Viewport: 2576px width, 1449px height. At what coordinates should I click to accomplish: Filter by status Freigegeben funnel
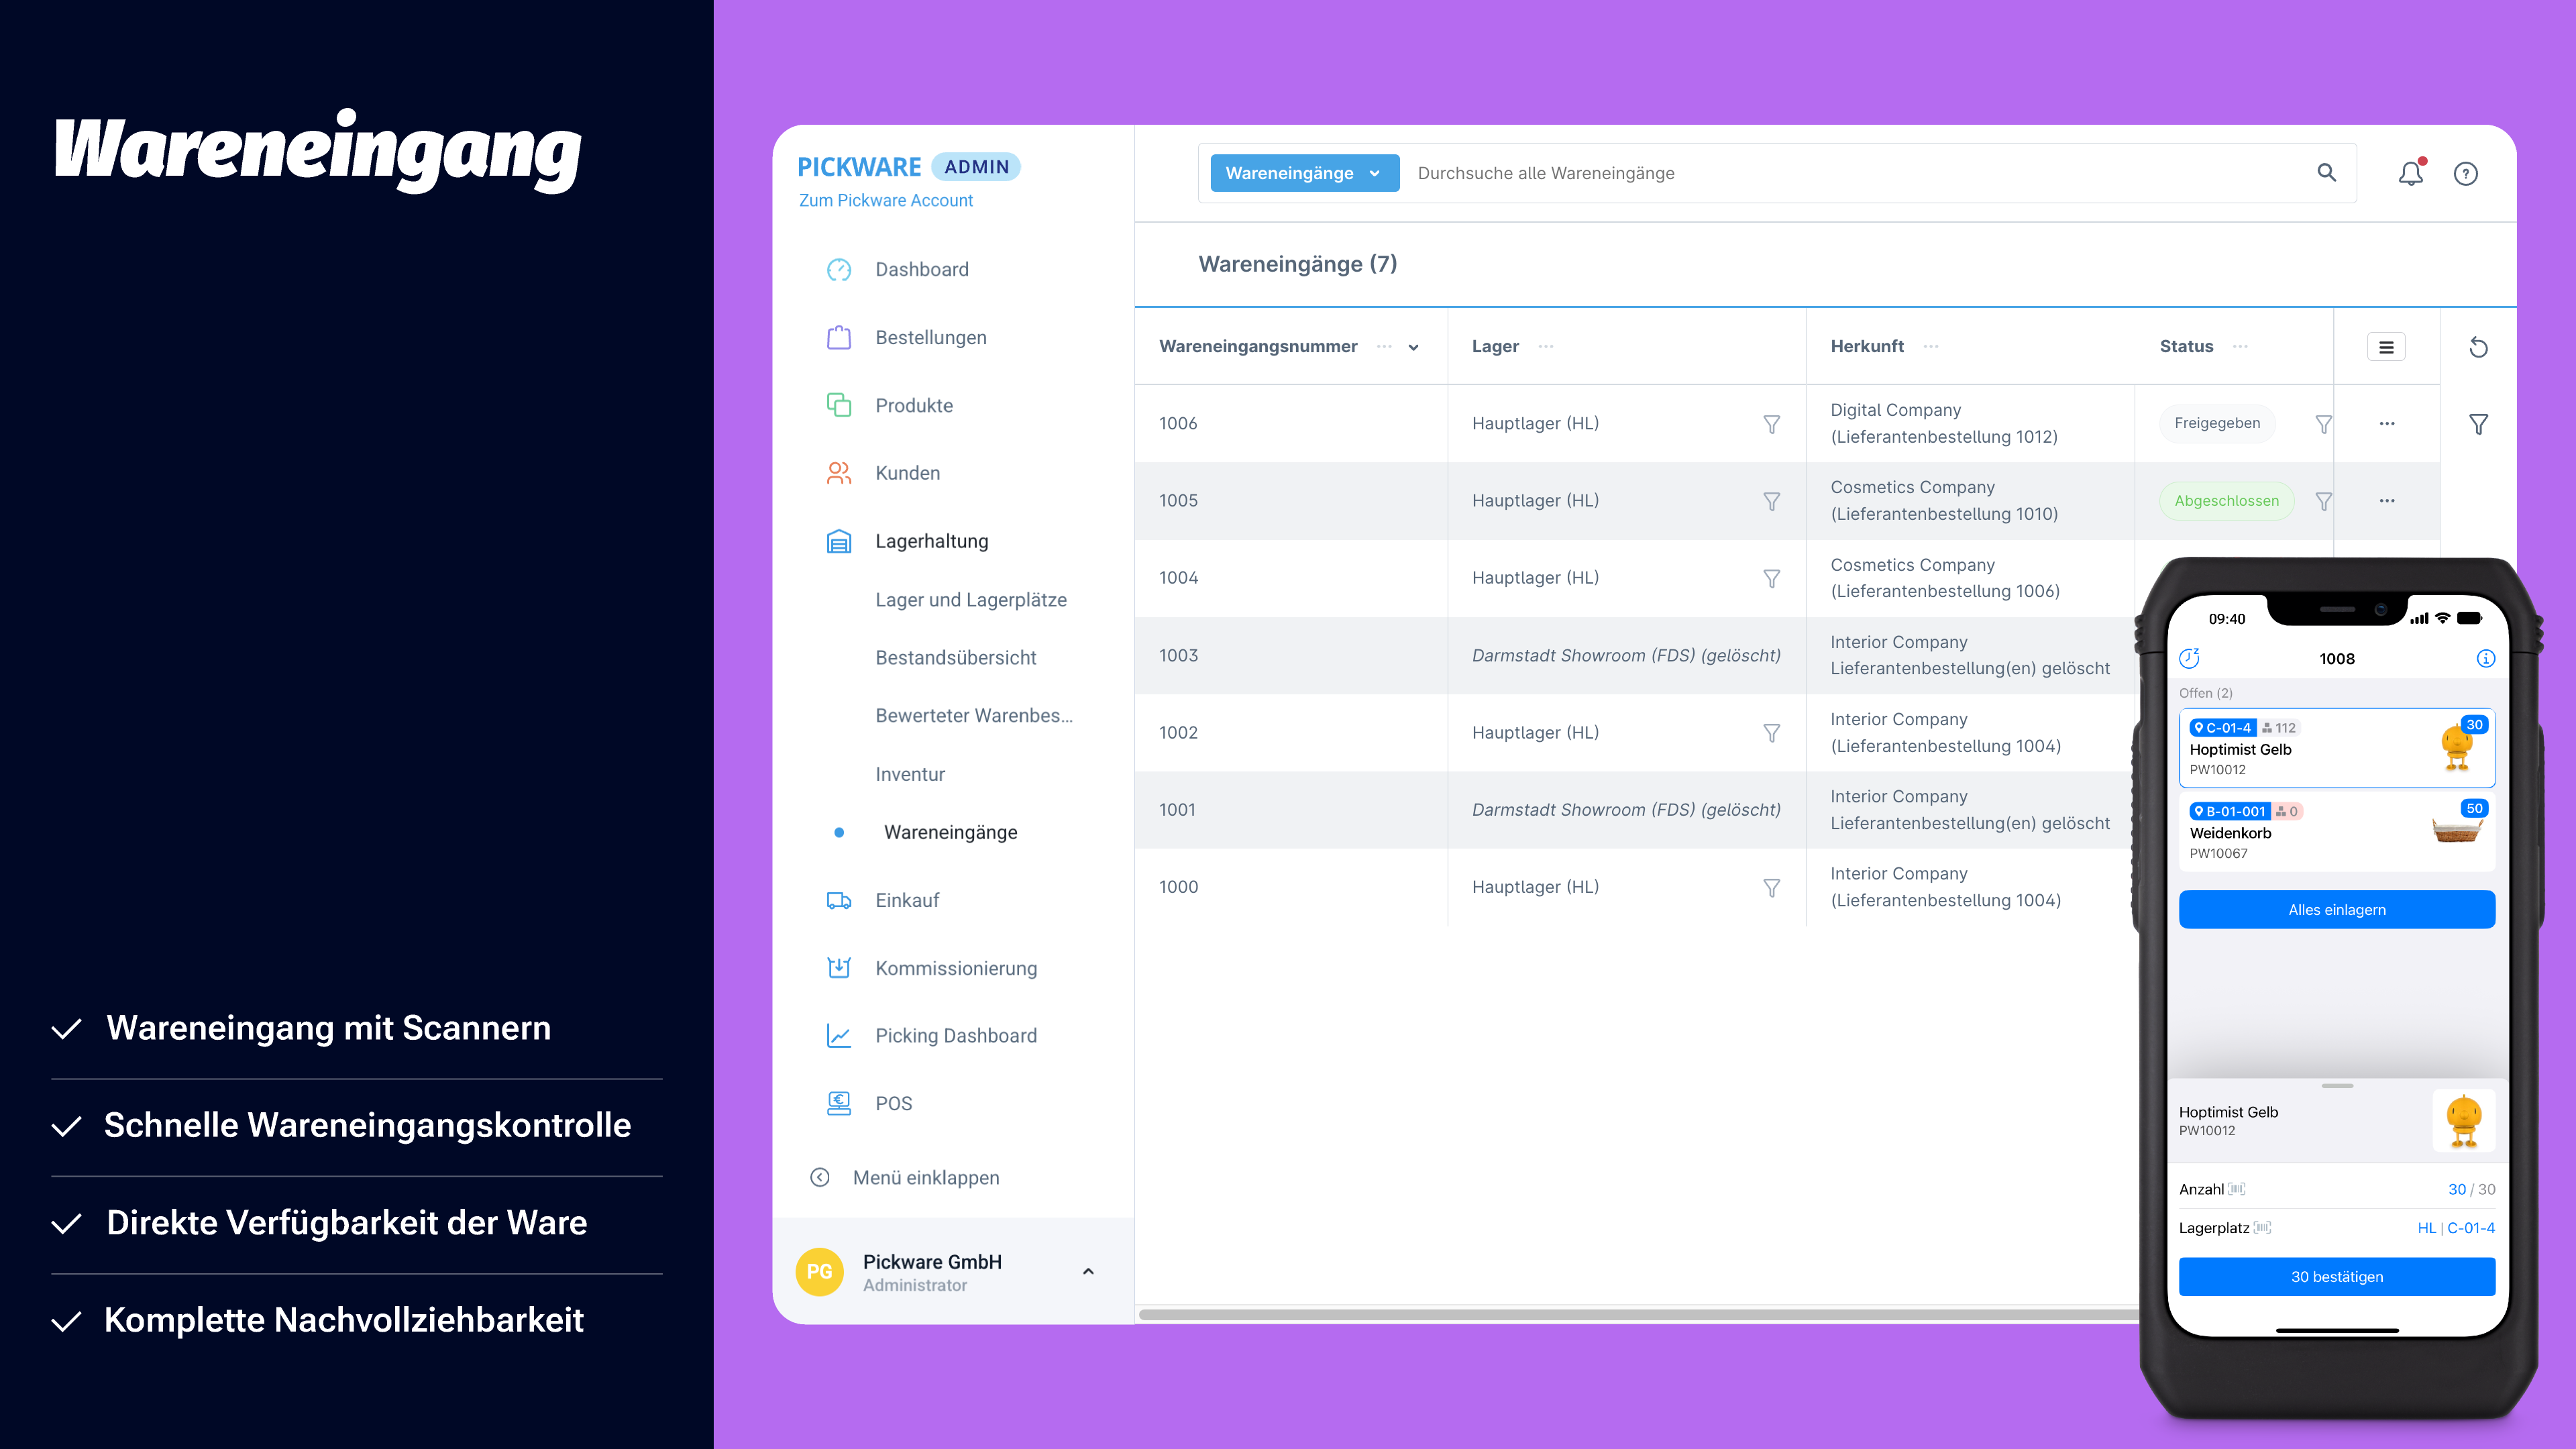click(x=2323, y=424)
